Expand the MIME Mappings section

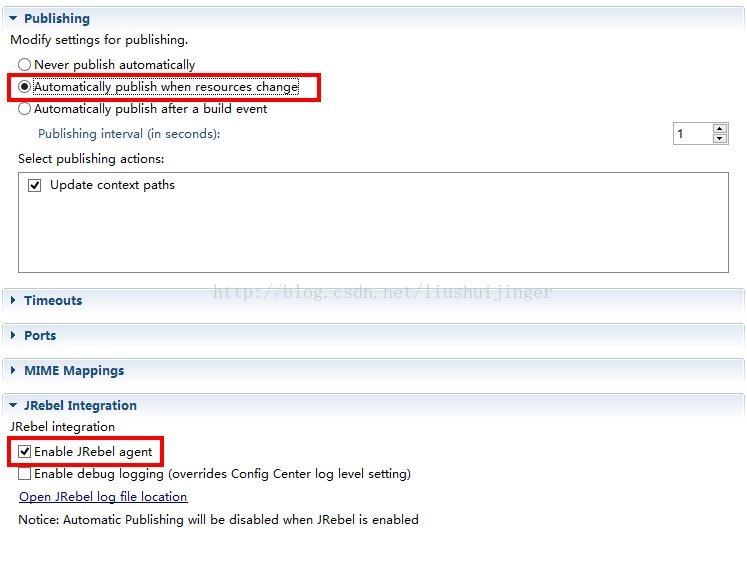point(13,370)
